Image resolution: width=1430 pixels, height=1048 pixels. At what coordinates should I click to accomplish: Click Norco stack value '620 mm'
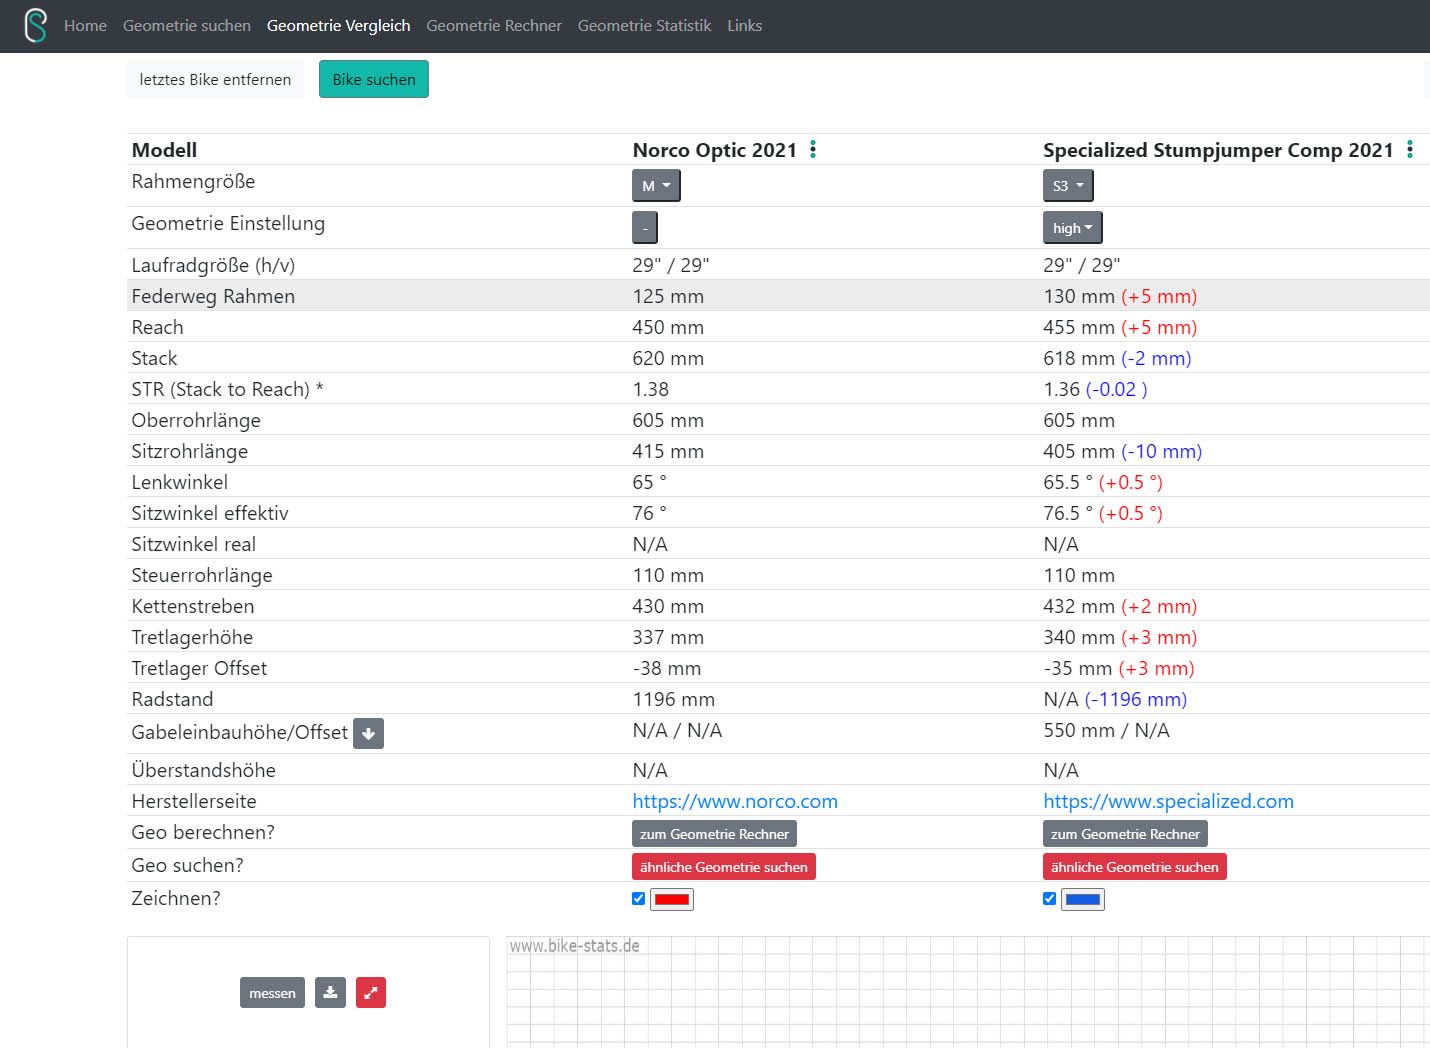click(668, 358)
